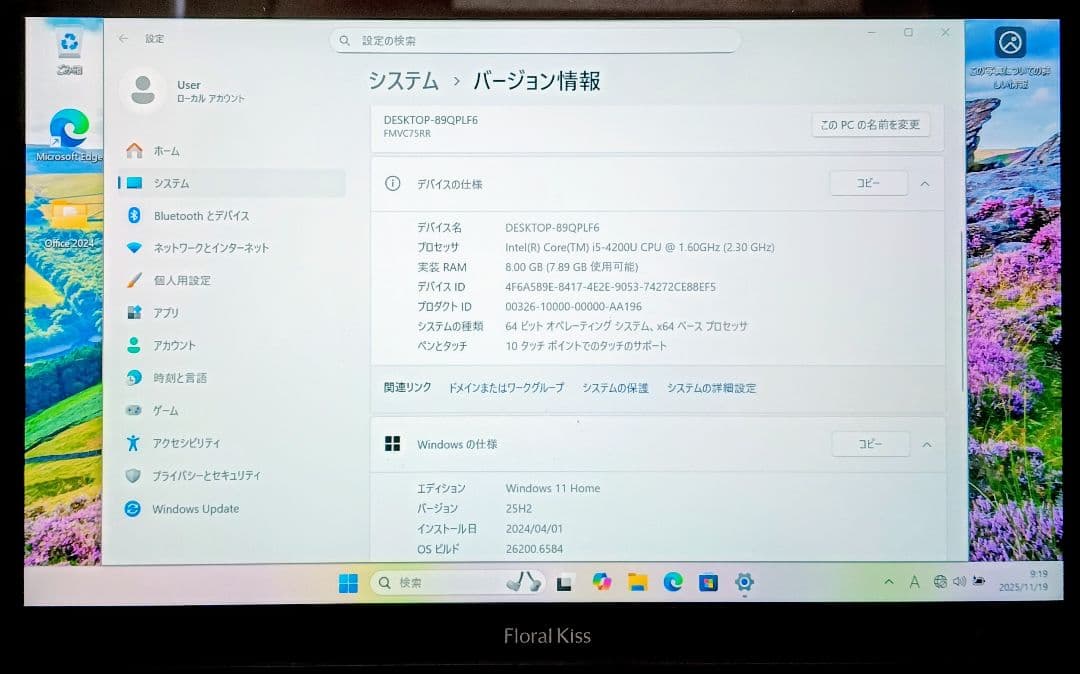The image size is (1080, 674).
Task: Open the アクセシビリティ settings section
Action: pos(200,443)
